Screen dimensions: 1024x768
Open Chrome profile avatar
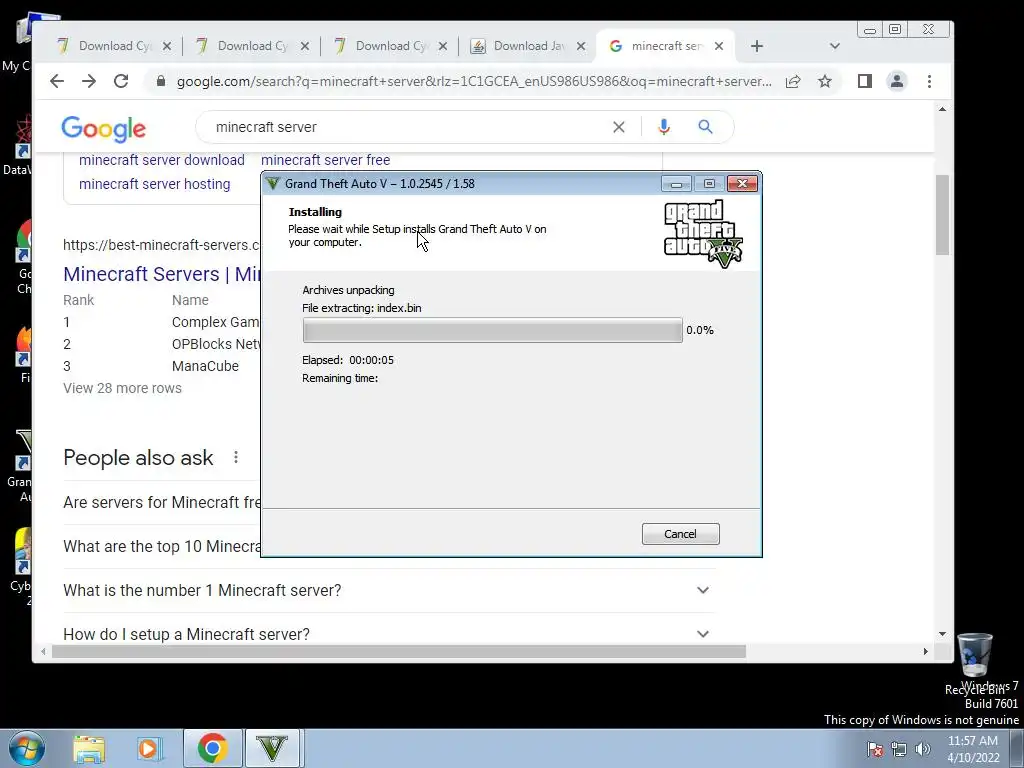(897, 81)
